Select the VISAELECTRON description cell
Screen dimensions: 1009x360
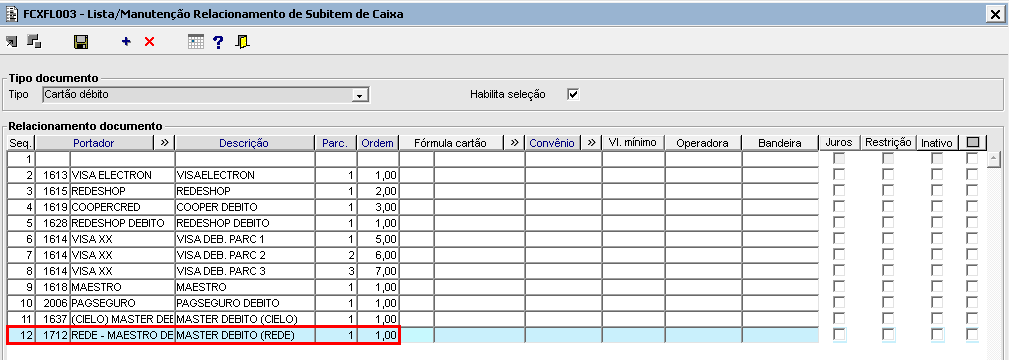245,175
